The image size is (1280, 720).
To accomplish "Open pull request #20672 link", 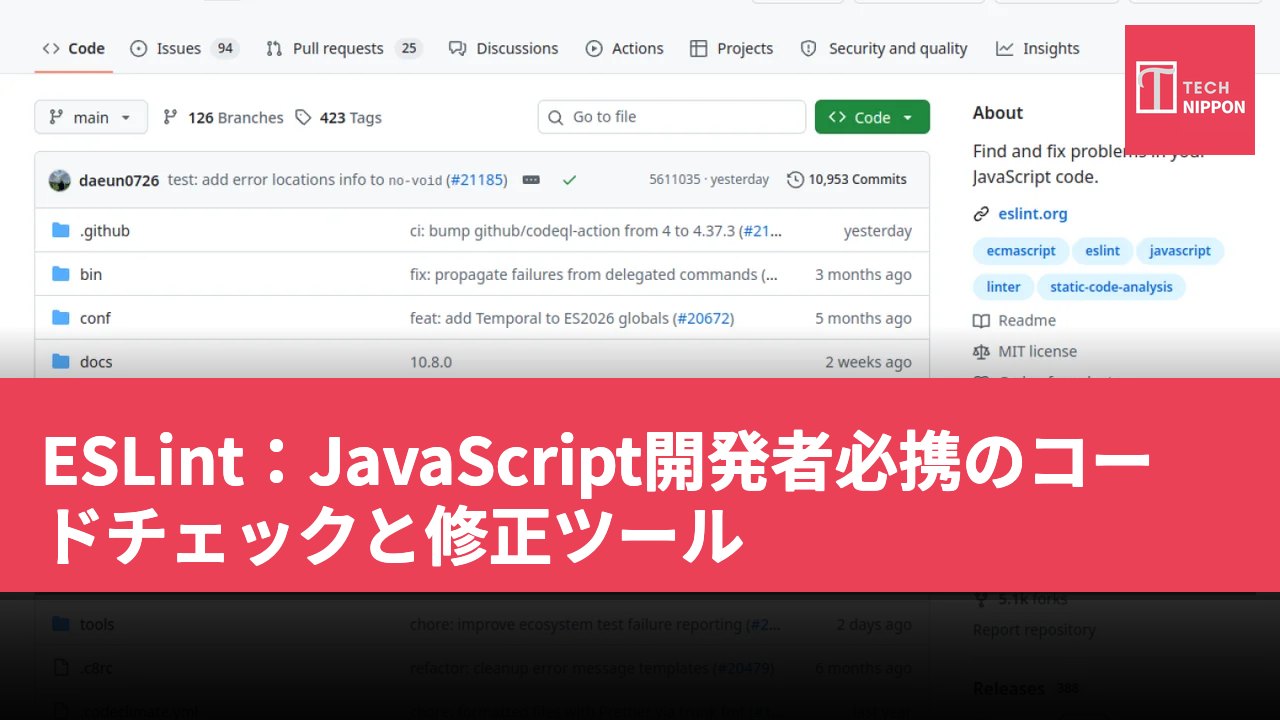I will [703, 318].
